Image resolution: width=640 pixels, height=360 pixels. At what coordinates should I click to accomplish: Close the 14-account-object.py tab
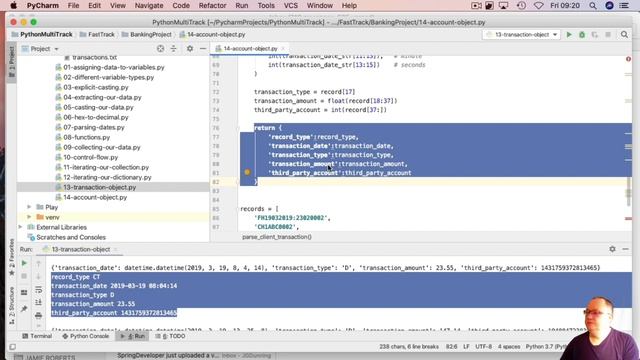coord(283,49)
